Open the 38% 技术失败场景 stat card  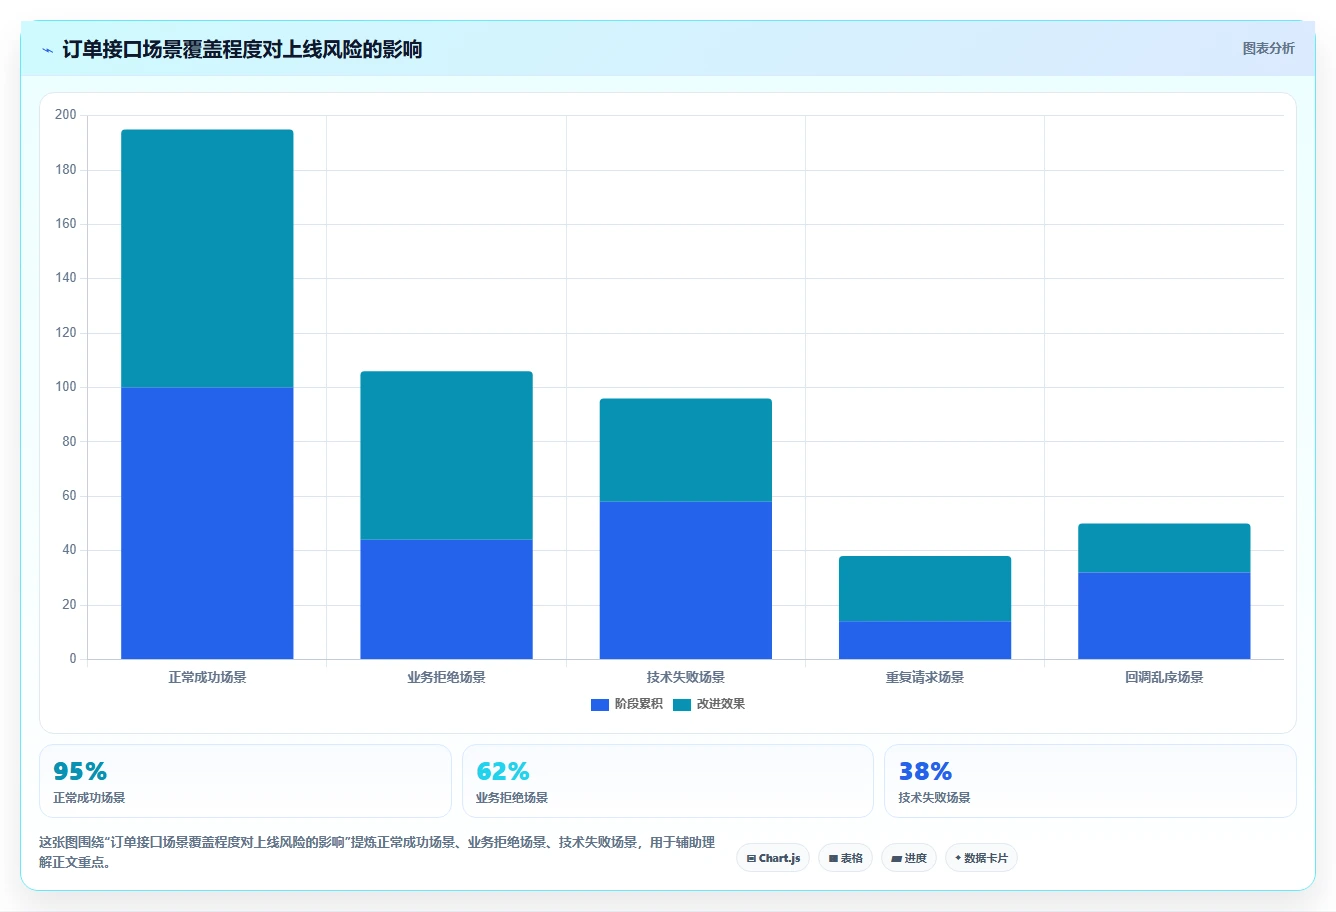click(x=1090, y=781)
